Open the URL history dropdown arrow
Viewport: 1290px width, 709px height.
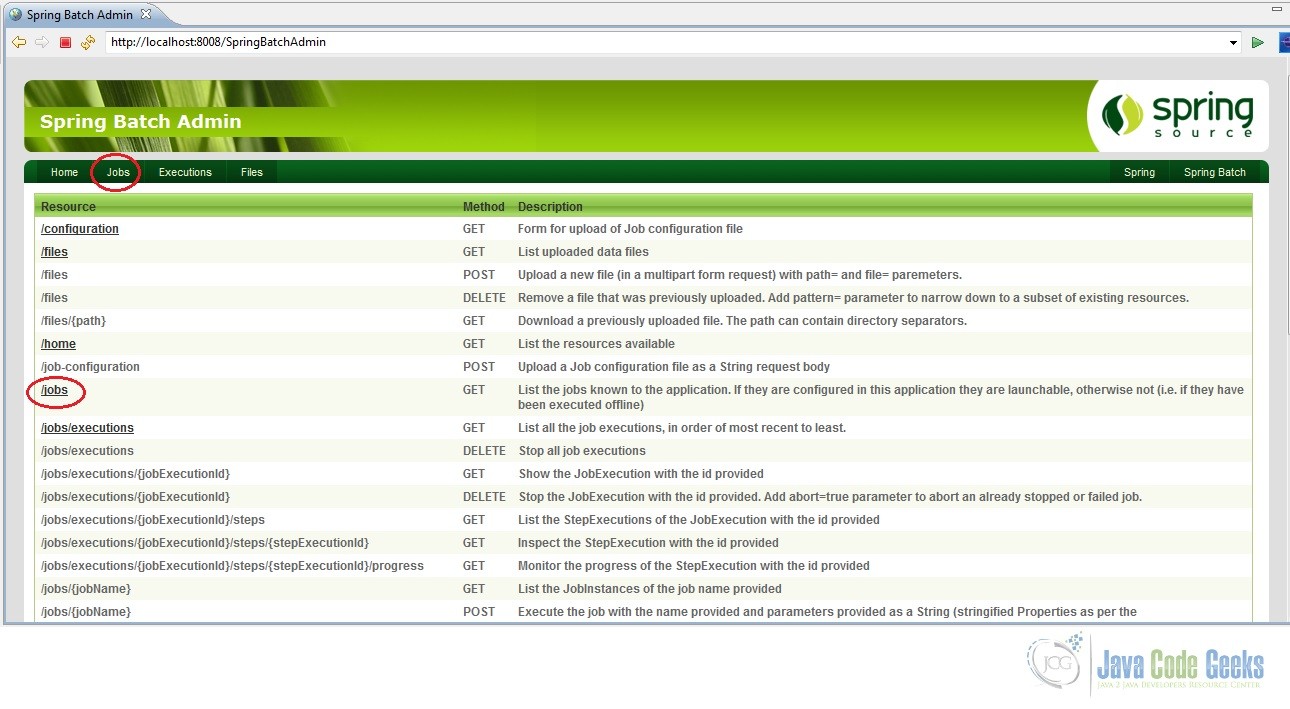[x=1234, y=43]
